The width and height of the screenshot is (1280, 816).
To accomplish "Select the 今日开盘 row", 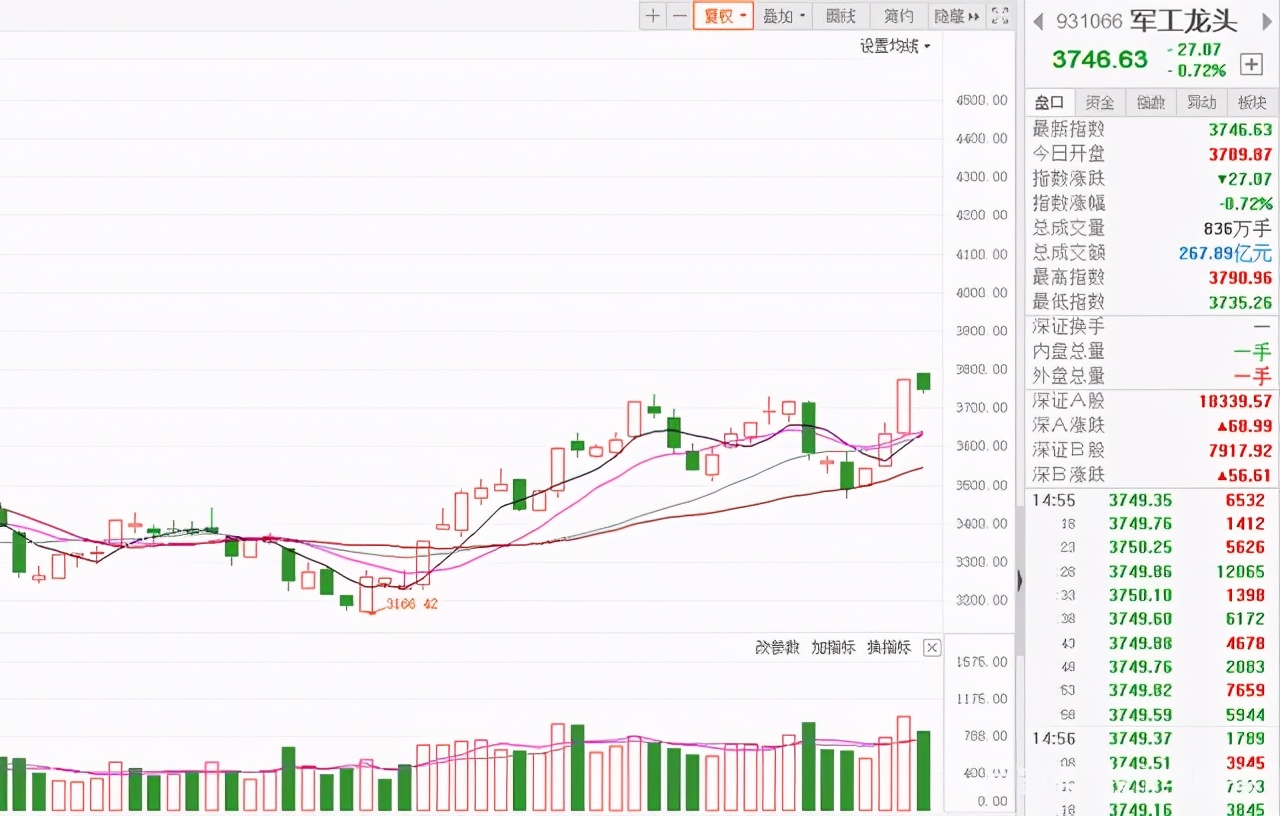I will (1152, 154).
